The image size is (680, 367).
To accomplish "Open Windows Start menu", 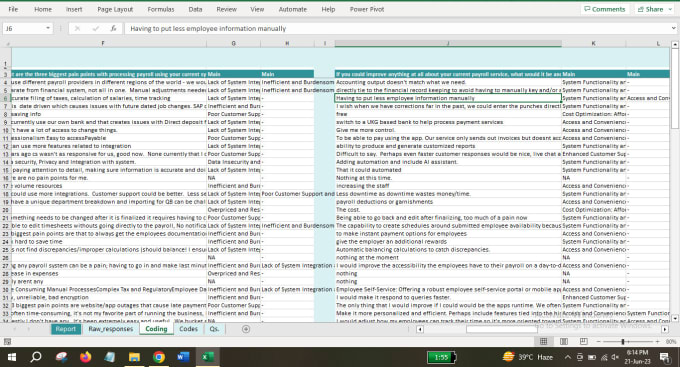I will (x=12, y=357).
